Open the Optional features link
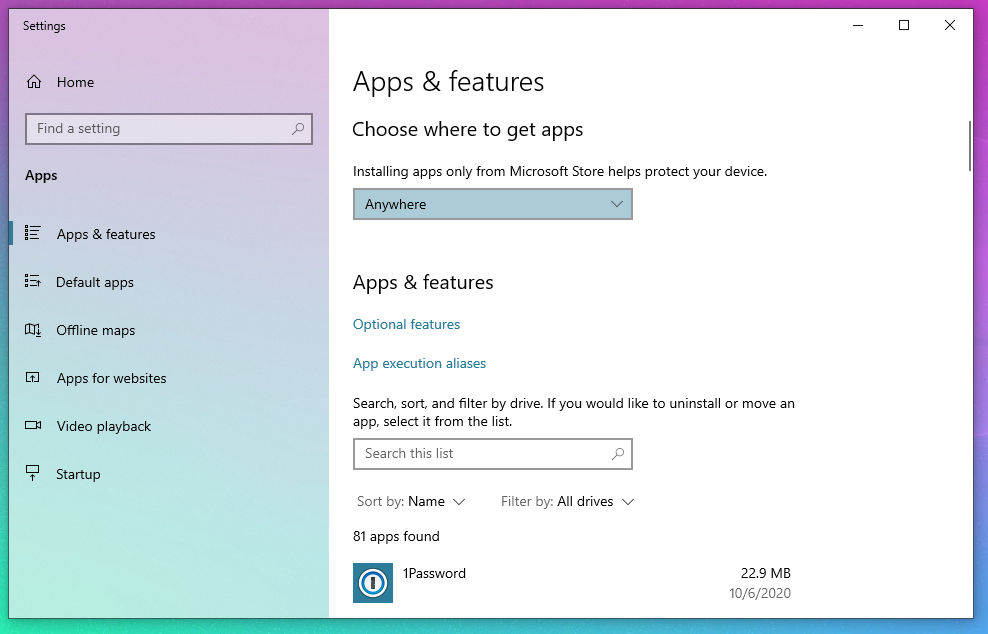This screenshot has height=634, width=988. click(406, 324)
